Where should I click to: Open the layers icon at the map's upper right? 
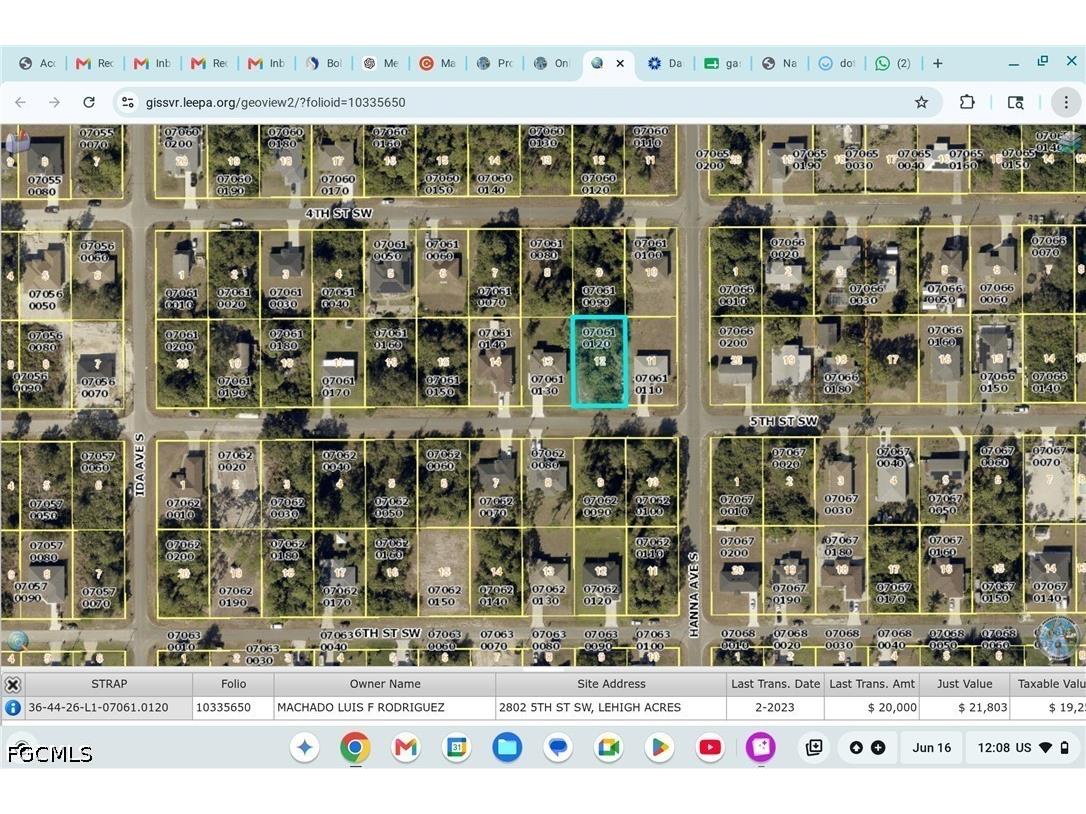point(1069,142)
